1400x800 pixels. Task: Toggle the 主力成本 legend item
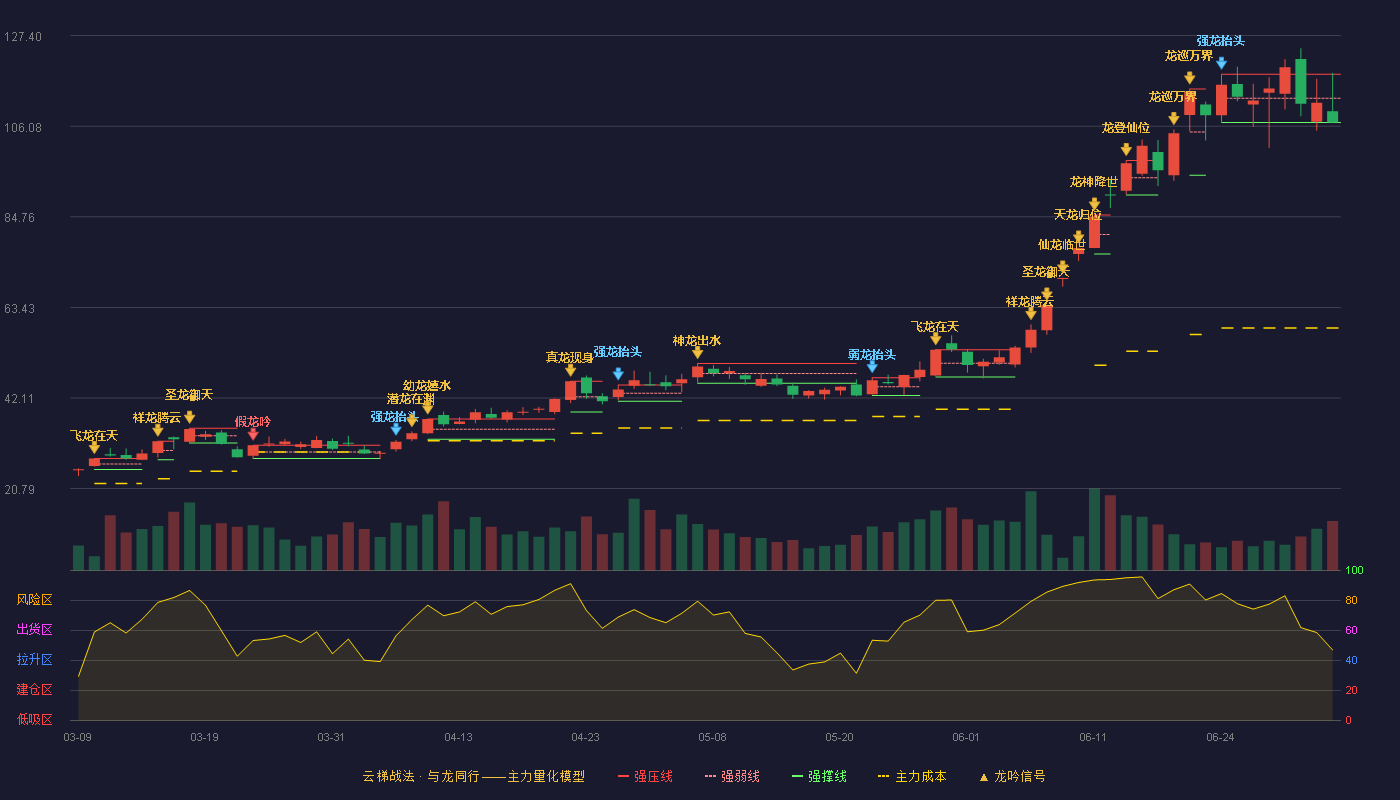tap(911, 776)
